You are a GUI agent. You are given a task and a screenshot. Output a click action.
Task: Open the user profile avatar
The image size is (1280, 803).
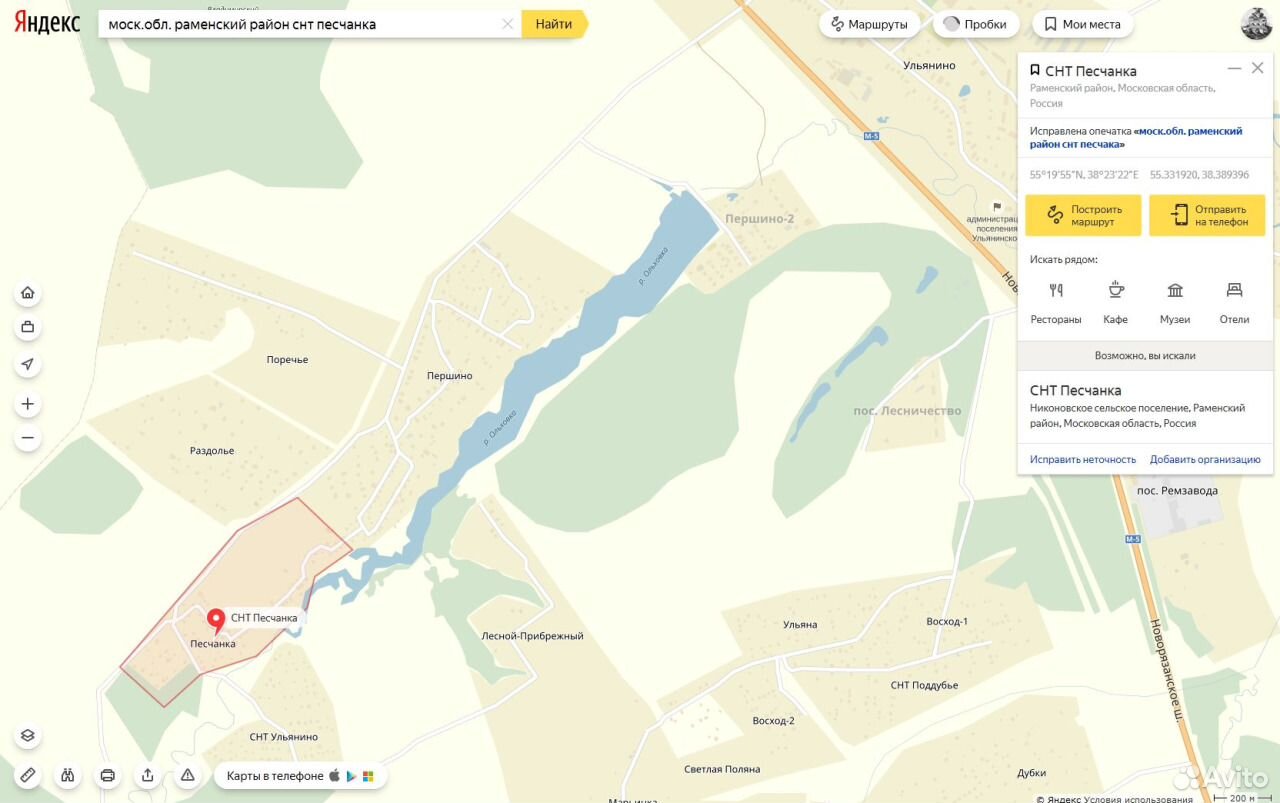pyautogui.click(x=1256, y=24)
